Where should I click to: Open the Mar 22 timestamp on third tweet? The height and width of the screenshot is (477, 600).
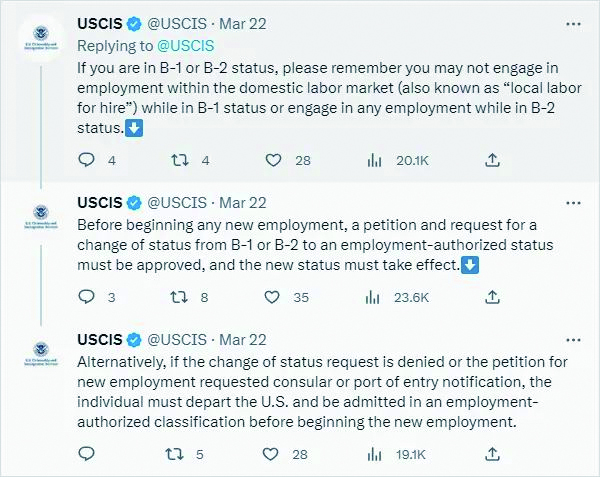pyautogui.click(x=243, y=340)
